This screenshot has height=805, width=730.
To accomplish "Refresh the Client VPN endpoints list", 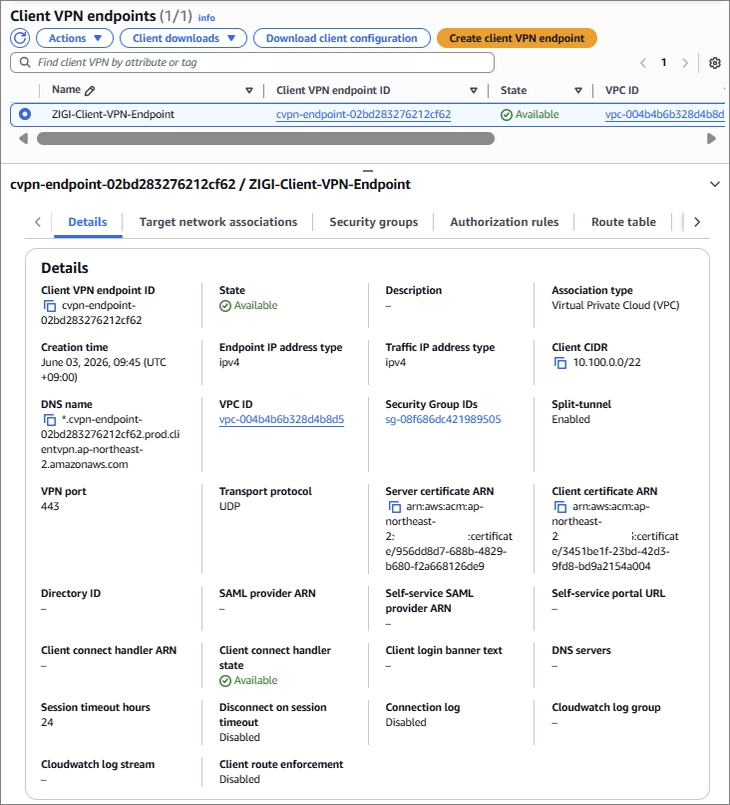I will (20, 38).
